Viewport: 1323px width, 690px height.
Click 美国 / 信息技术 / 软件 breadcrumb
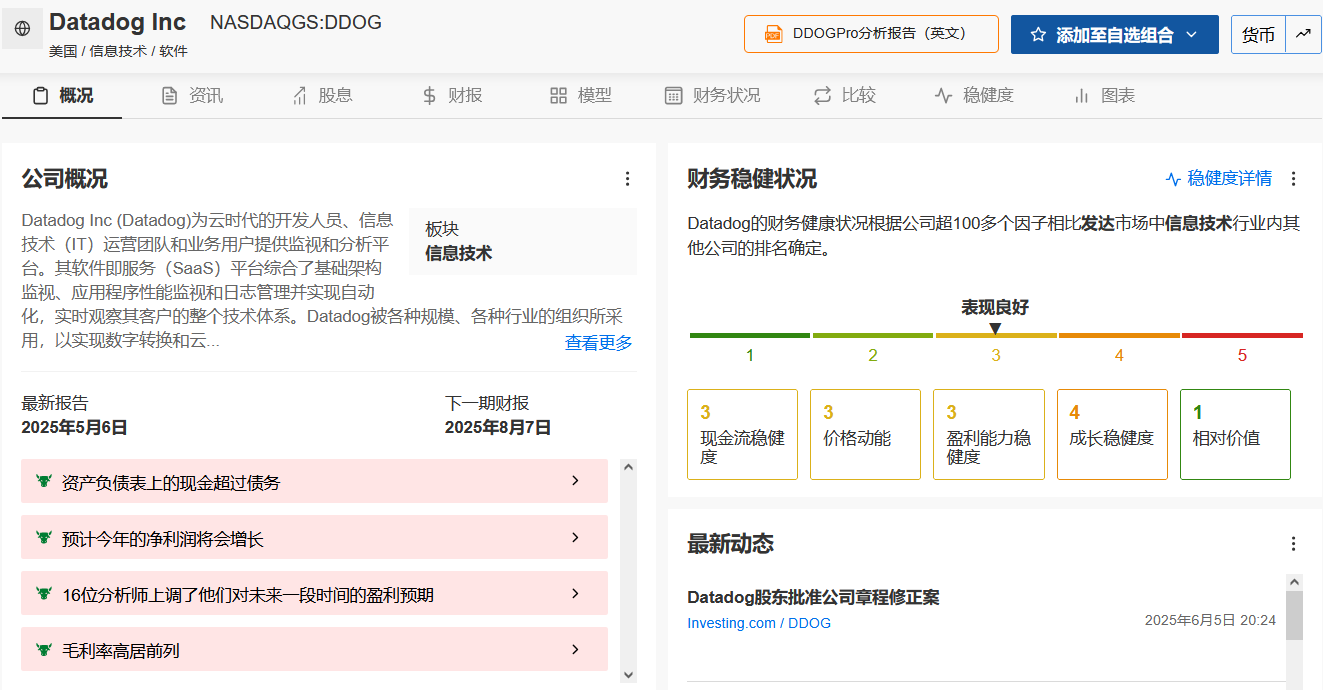pos(118,51)
